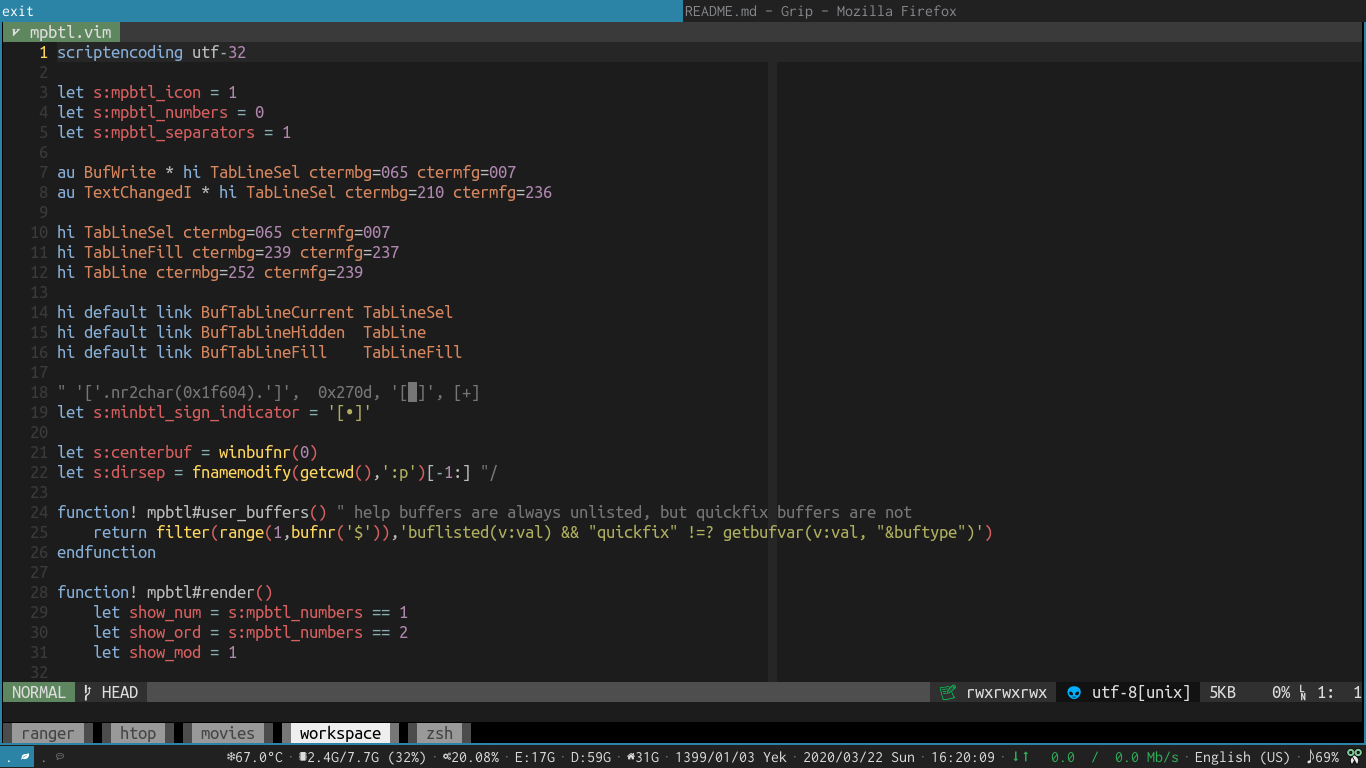
Task: Click the memory icon beside 2.4G/7.7G
Action: coord(303,757)
